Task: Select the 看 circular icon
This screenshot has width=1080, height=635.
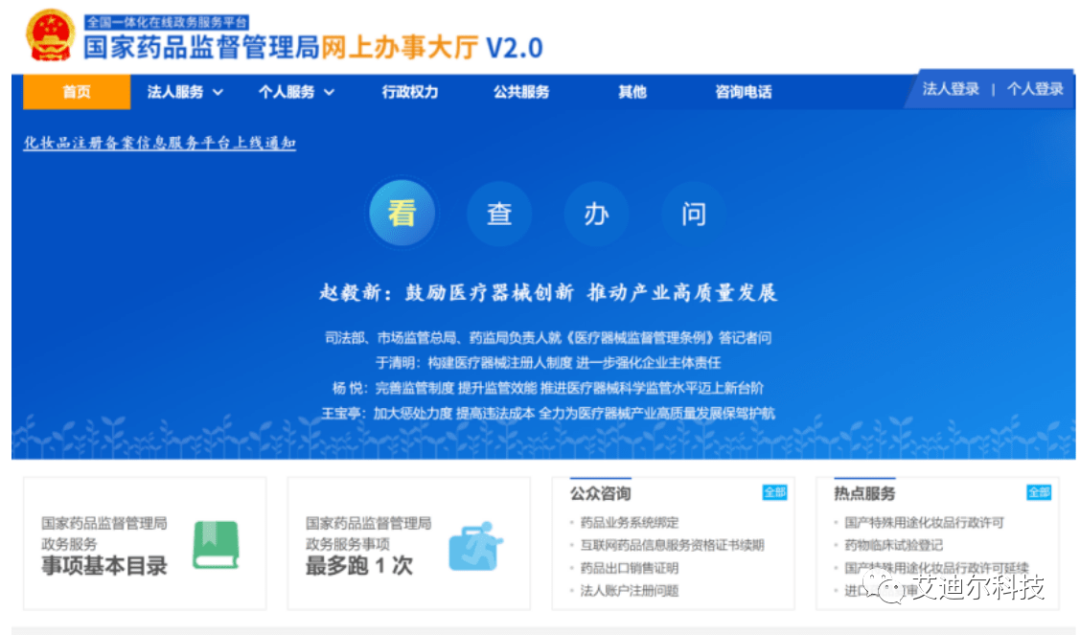Action: pos(402,212)
